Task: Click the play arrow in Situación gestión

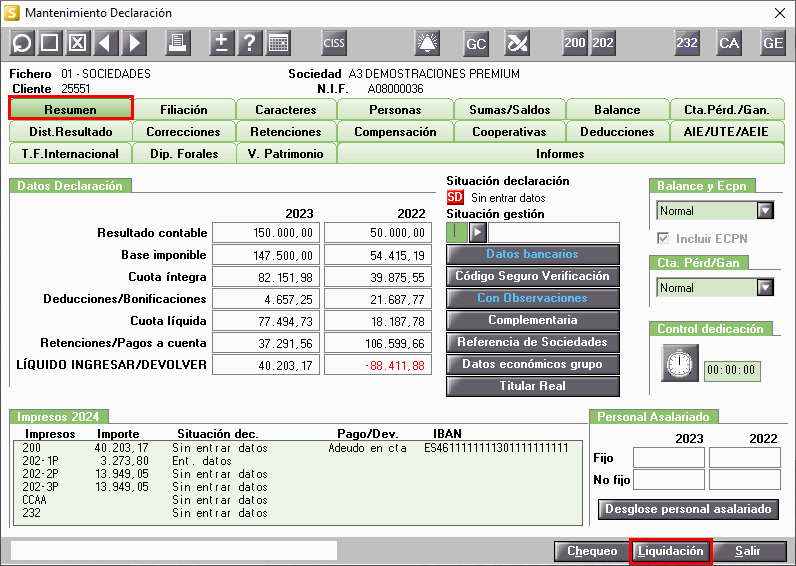Action: click(477, 232)
